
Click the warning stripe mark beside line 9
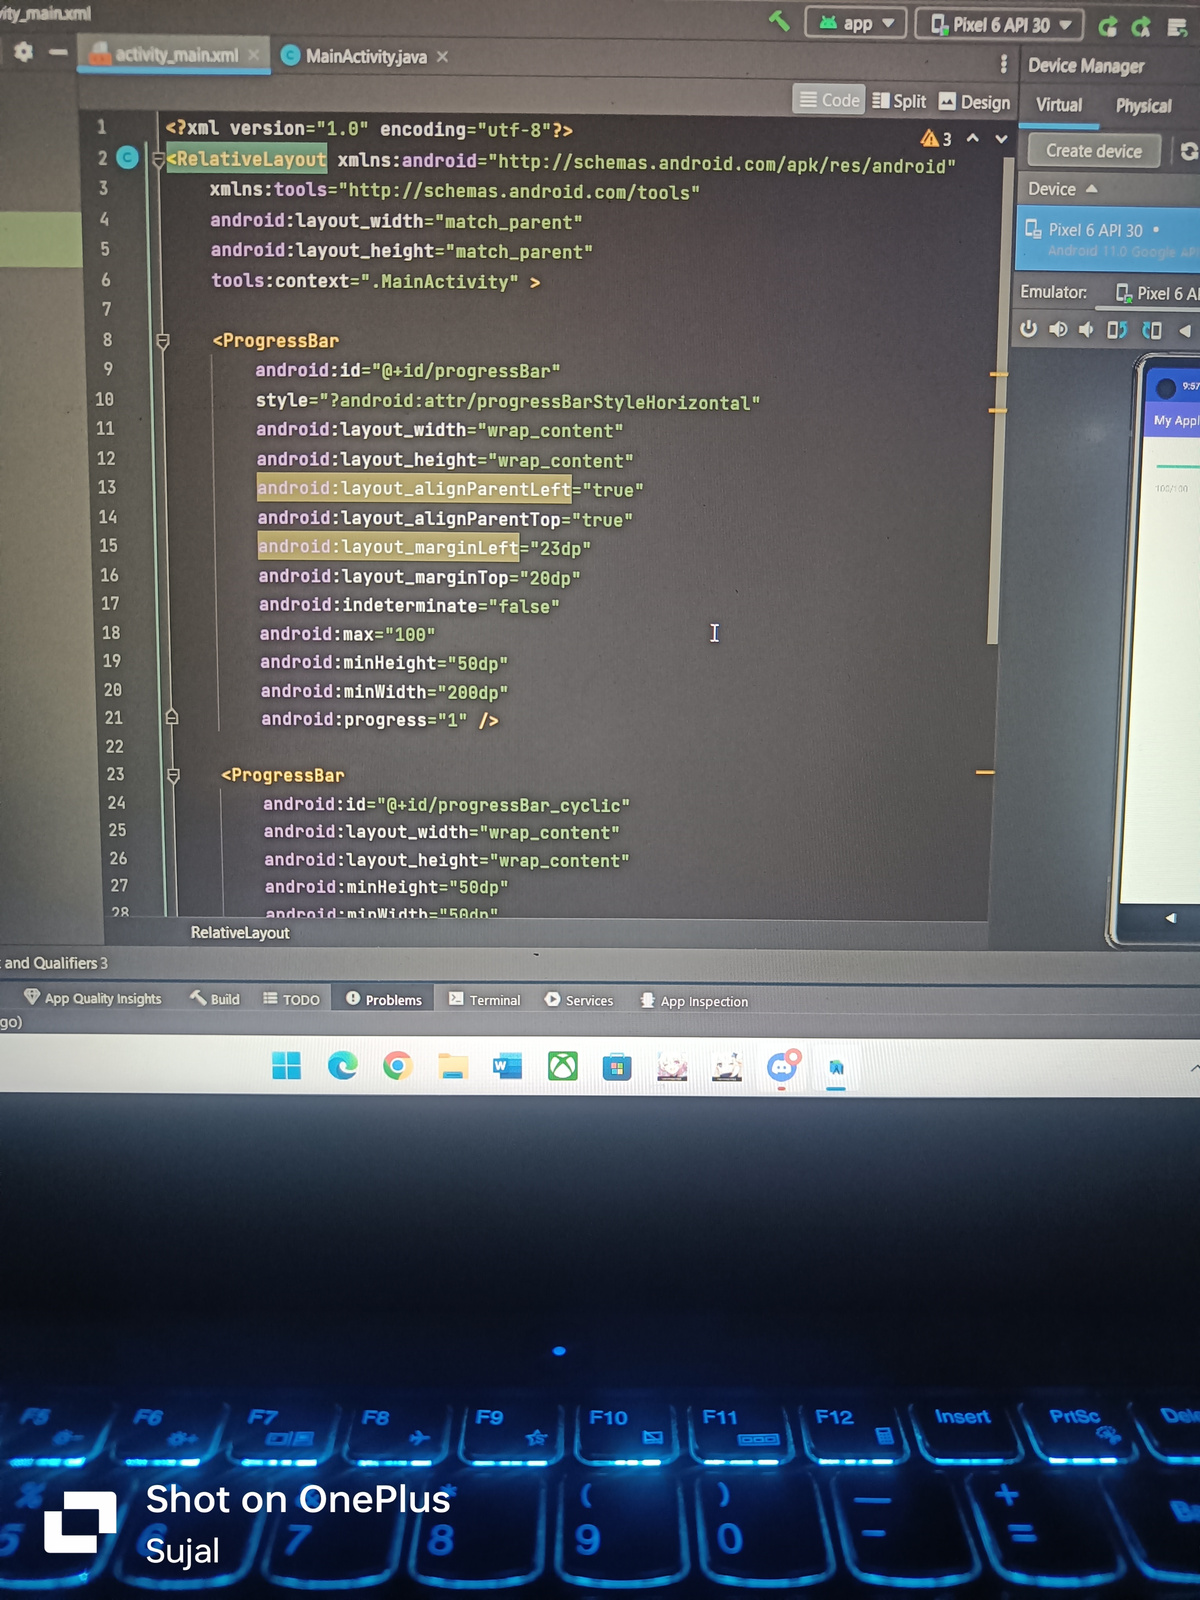(x=998, y=374)
